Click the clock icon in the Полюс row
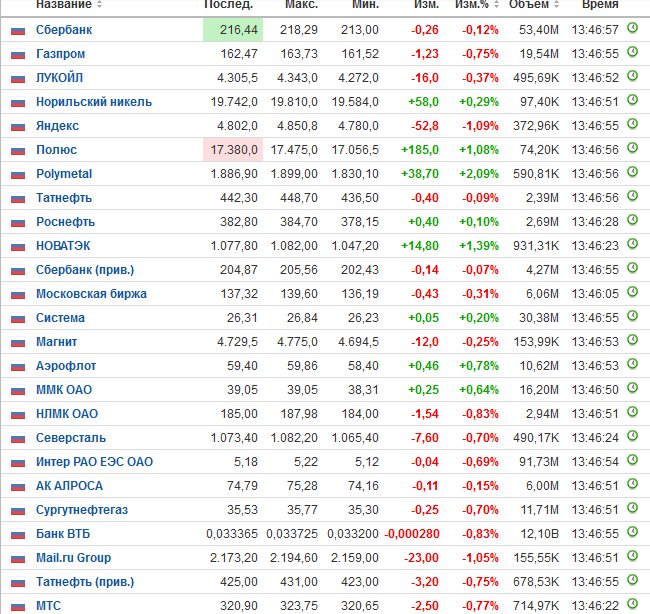Image resolution: width=650 pixels, height=614 pixels. click(x=632, y=148)
